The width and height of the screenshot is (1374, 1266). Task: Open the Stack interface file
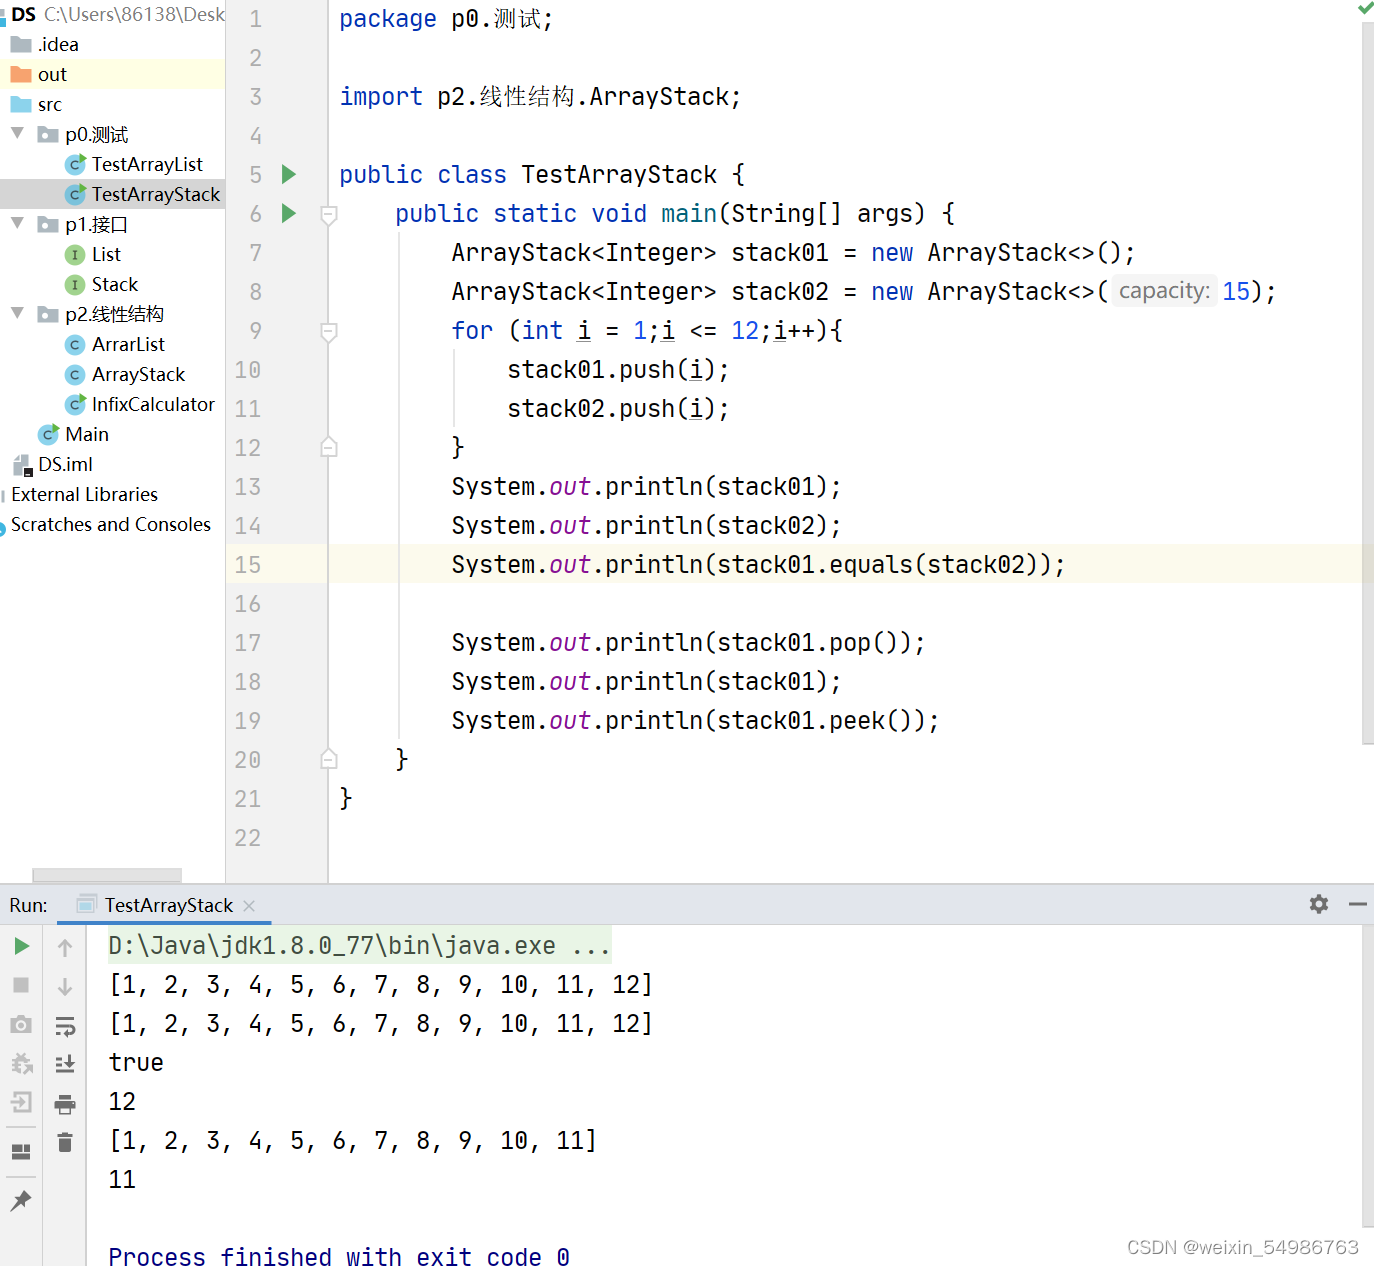115,284
